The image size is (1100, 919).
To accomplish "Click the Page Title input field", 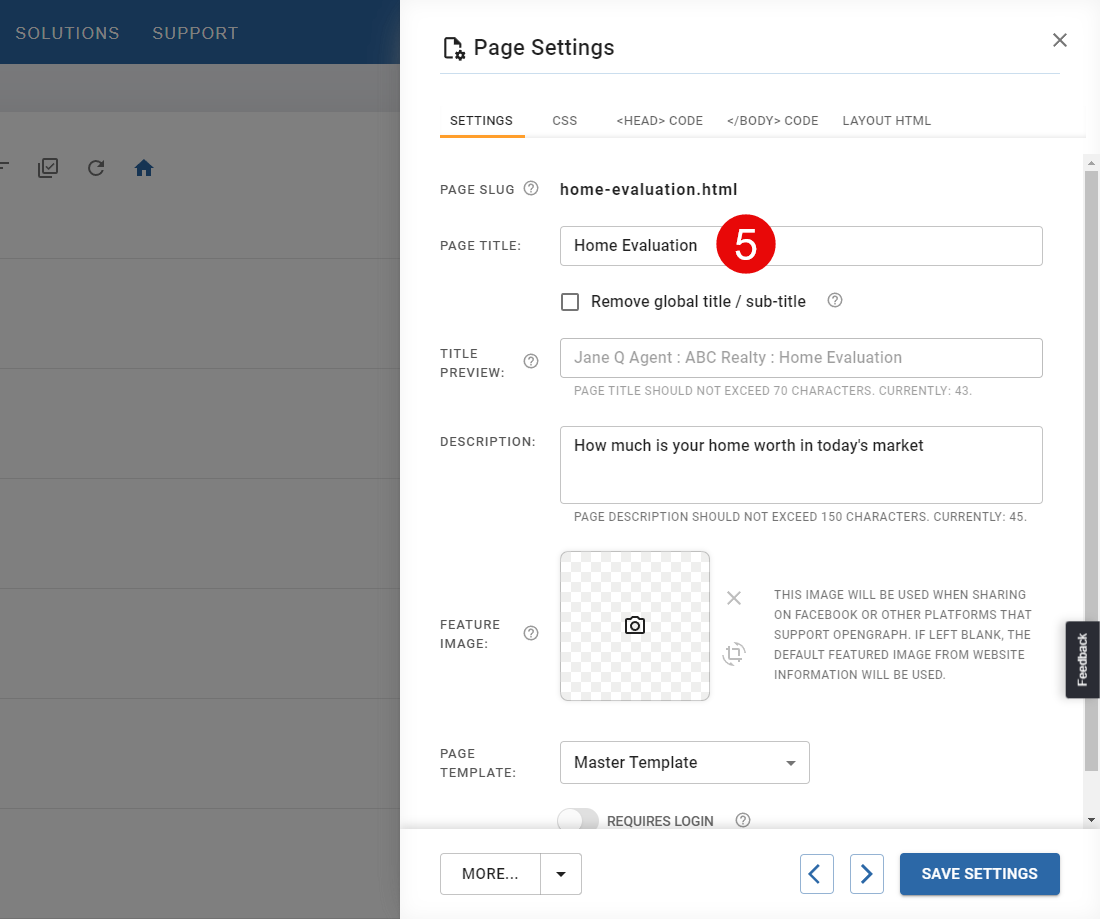I will pos(800,246).
